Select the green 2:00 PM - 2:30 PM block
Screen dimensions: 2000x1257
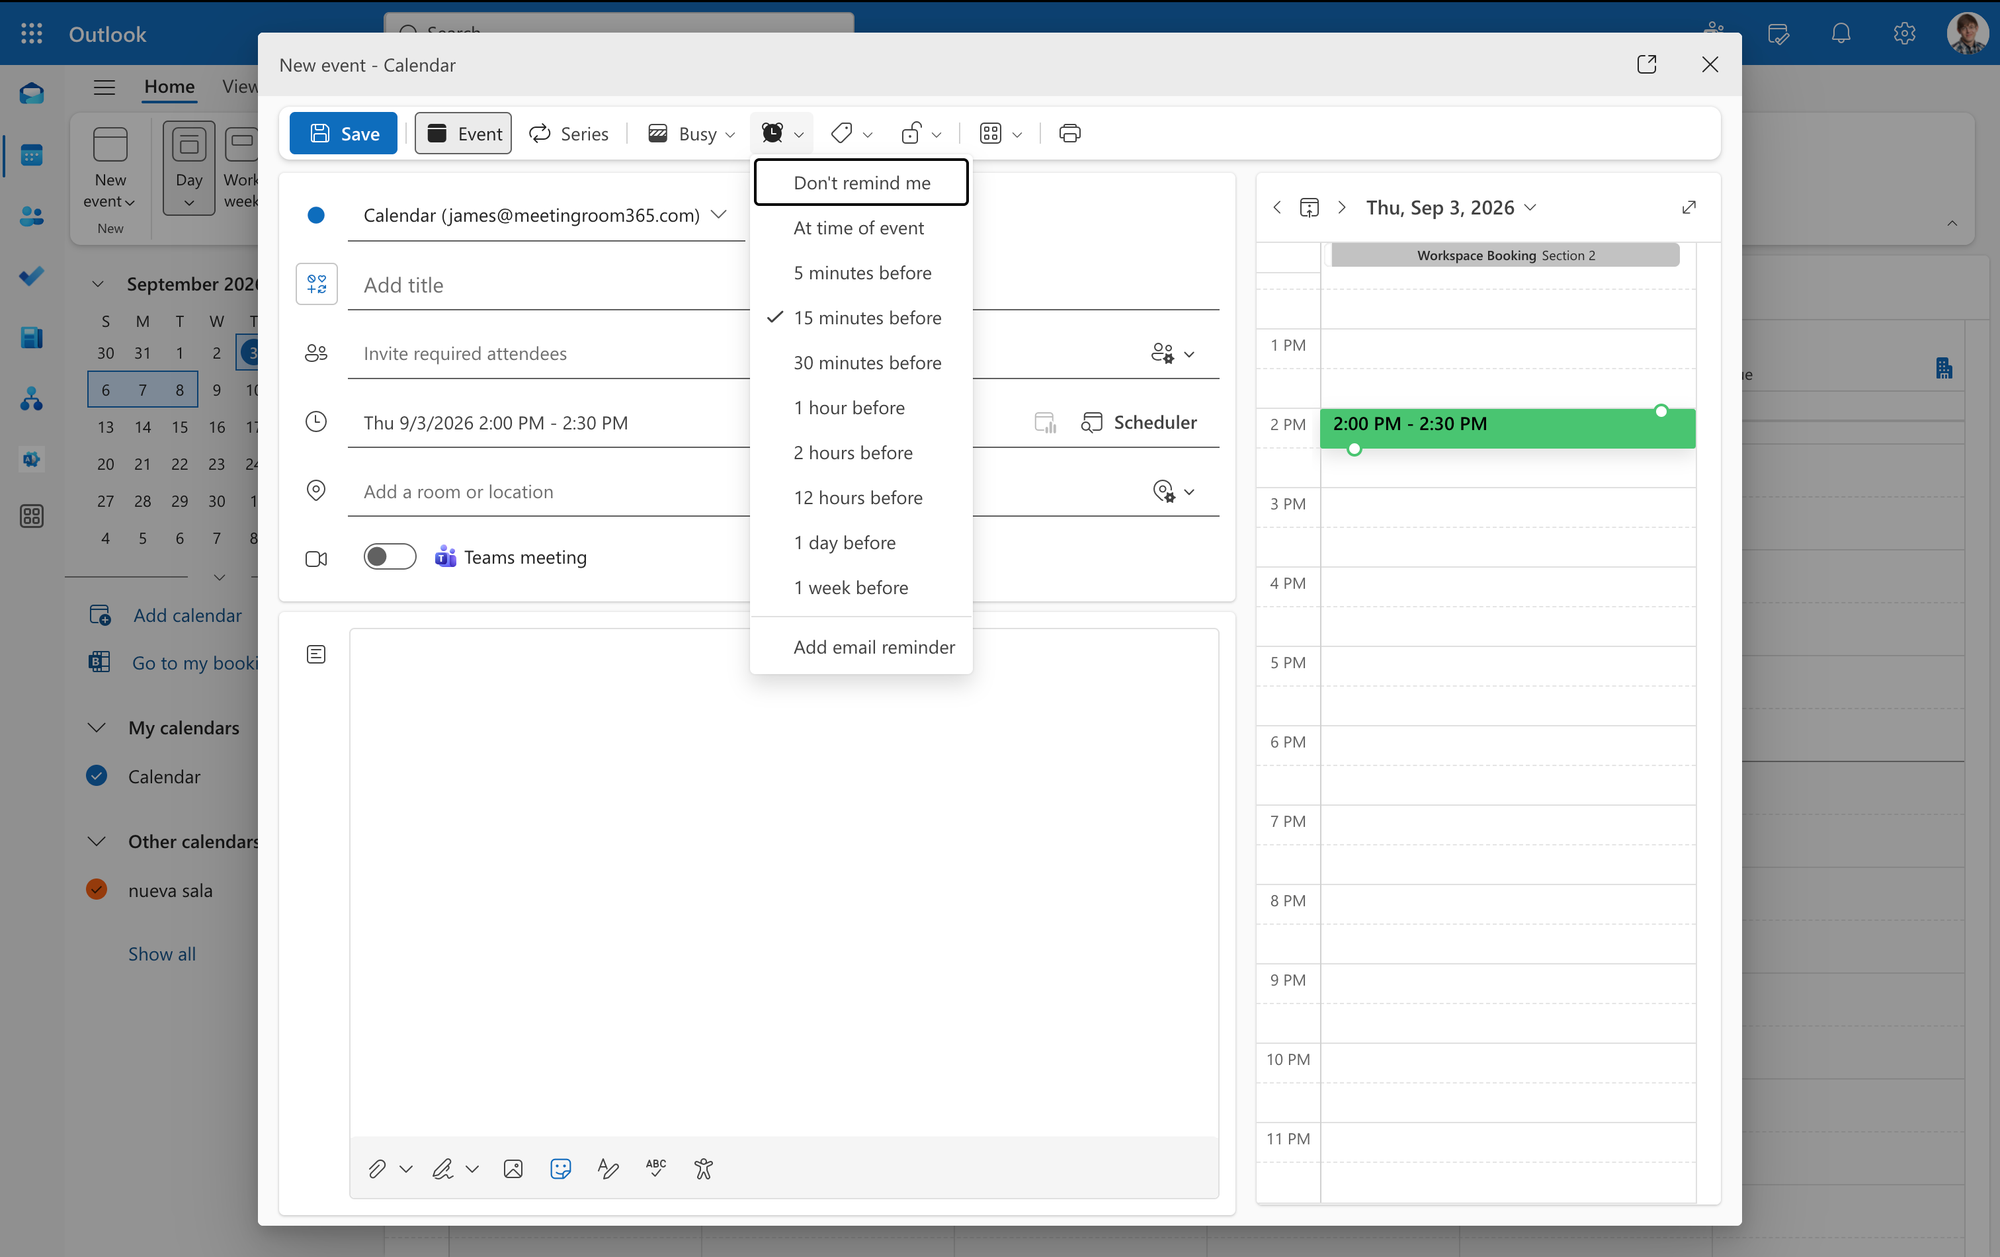[x=1507, y=428]
